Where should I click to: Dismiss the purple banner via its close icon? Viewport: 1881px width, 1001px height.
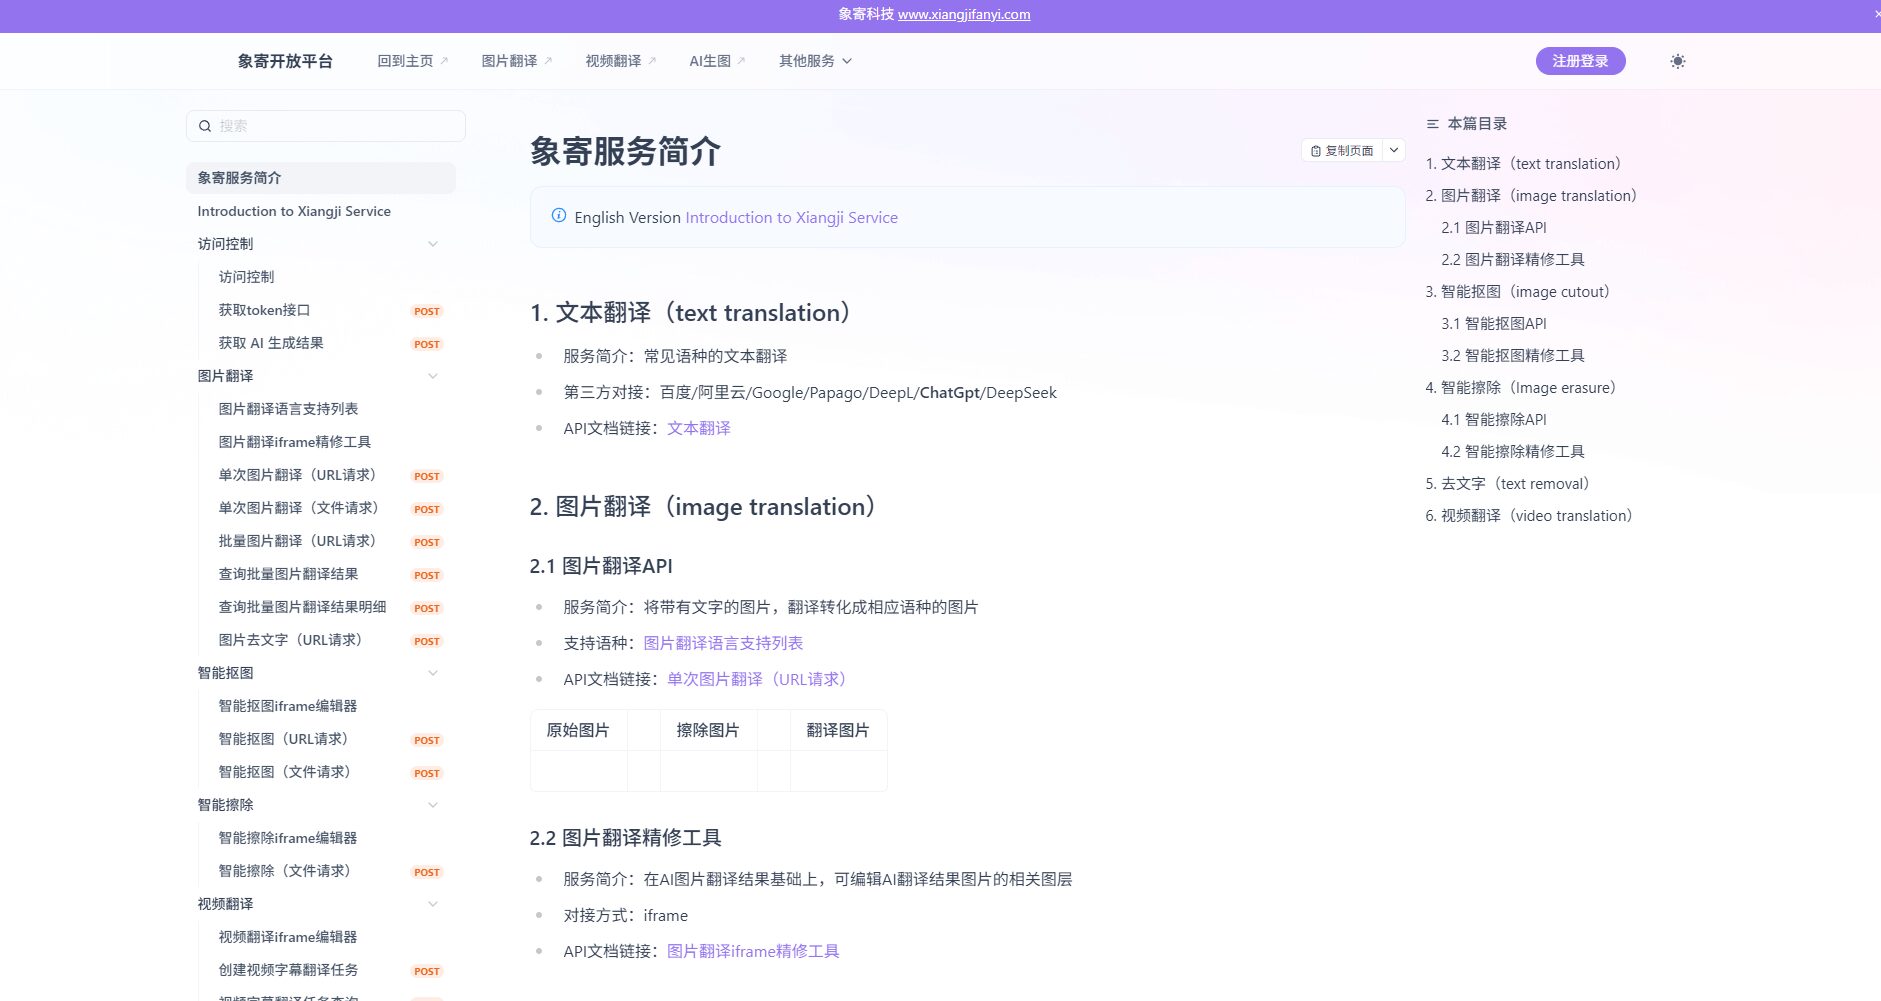tap(1875, 14)
